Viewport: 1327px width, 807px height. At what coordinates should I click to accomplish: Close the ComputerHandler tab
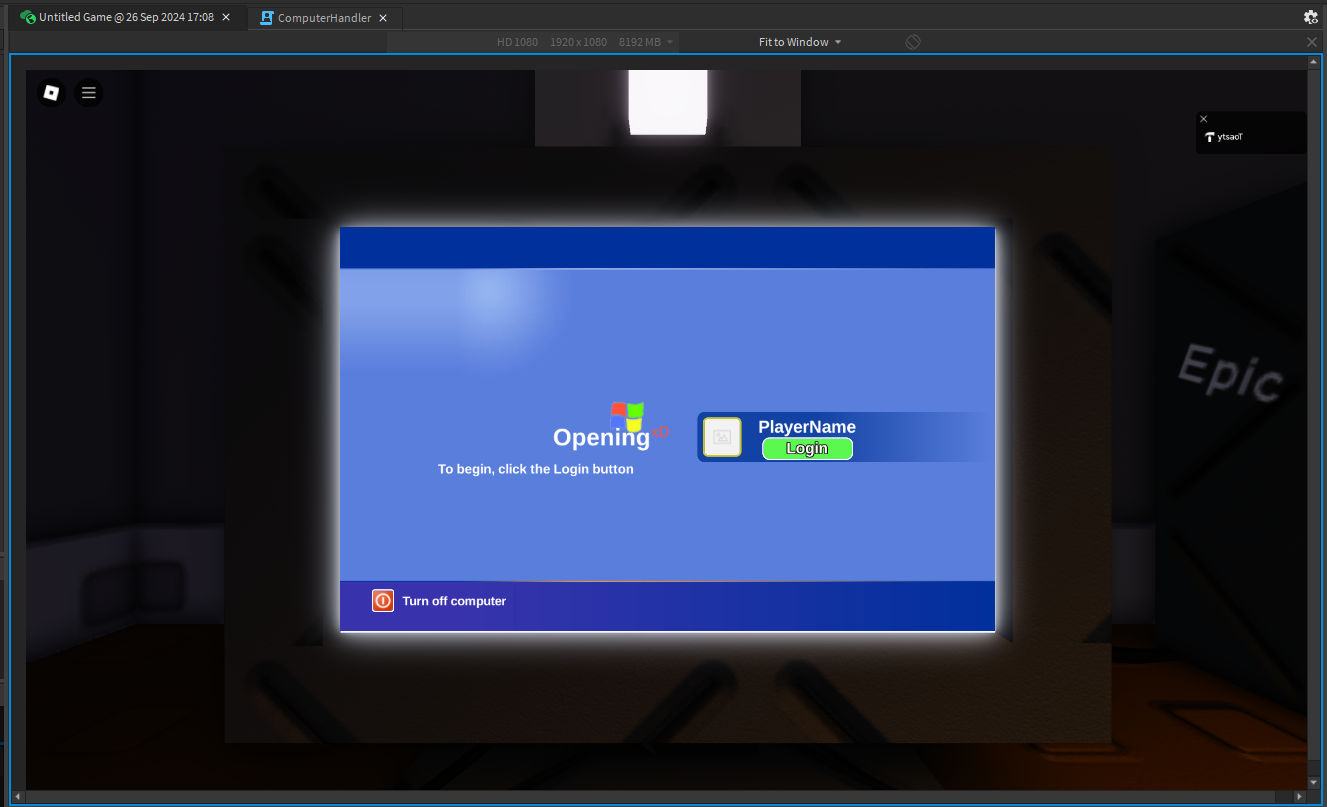383,18
